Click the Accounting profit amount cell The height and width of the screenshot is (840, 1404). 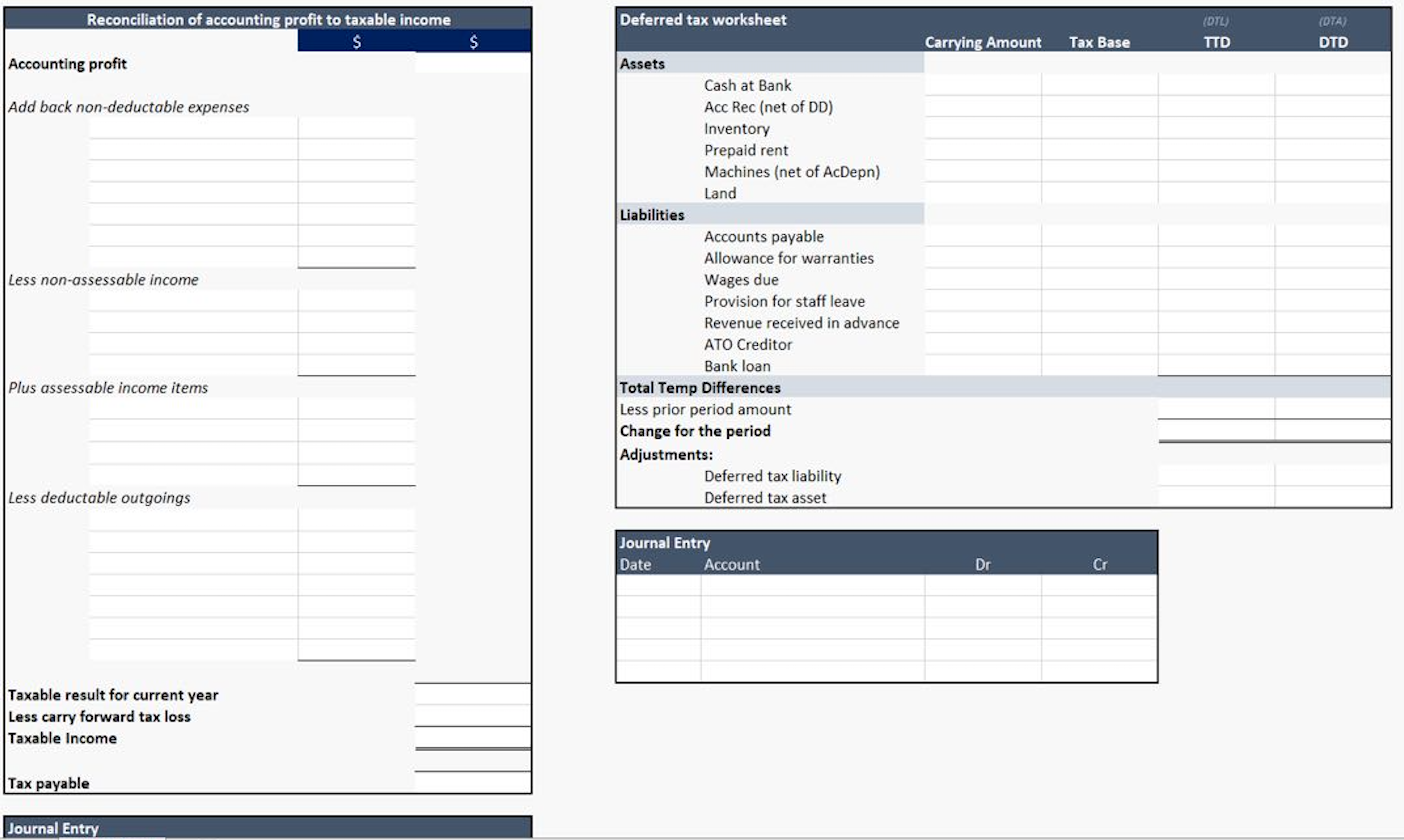(473, 64)
